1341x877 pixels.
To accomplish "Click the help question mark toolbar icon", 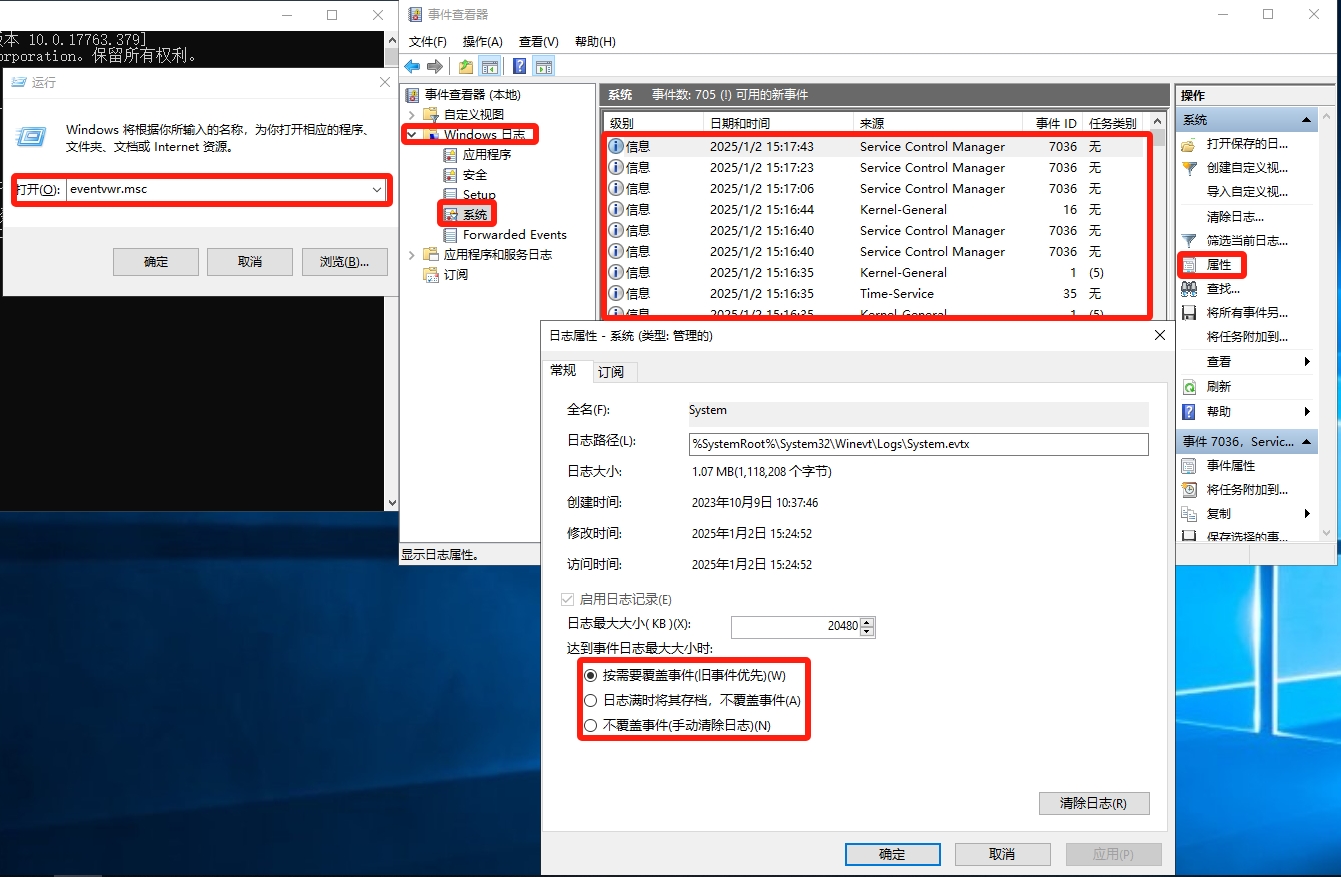I will (x=517, y=66).
